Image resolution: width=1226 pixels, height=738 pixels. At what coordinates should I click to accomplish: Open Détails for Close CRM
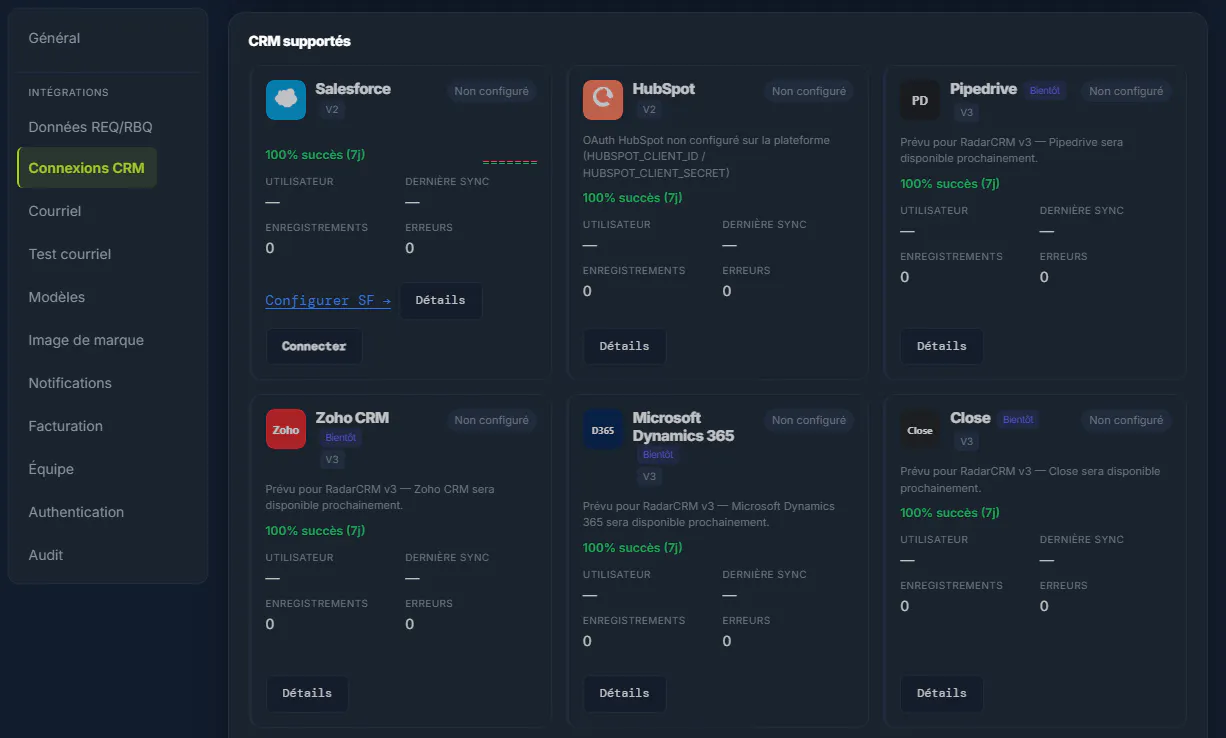click(x=942, y=693)
